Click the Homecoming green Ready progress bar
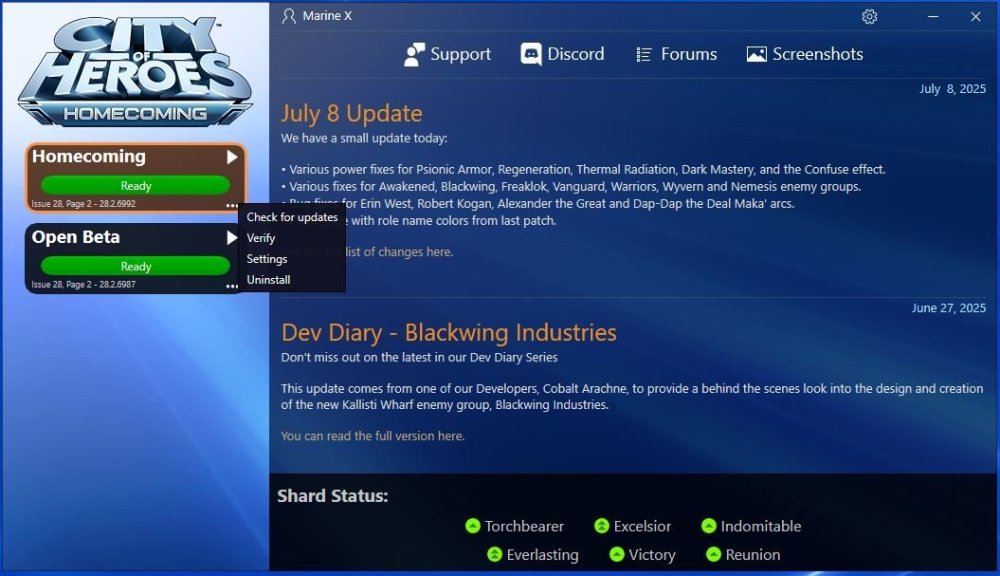 click(135, 186)
